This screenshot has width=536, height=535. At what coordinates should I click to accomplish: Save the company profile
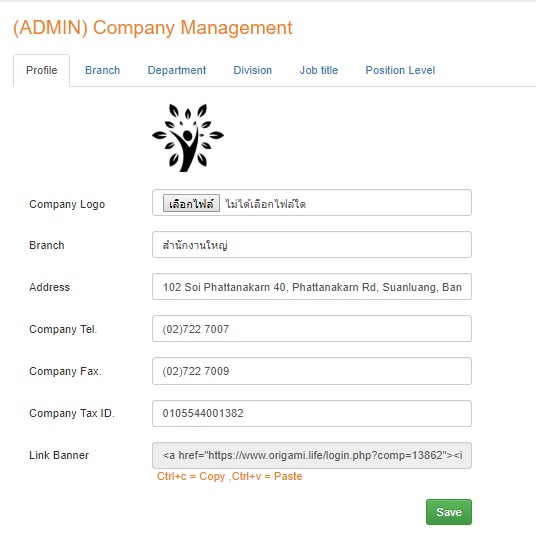point(449,512)
